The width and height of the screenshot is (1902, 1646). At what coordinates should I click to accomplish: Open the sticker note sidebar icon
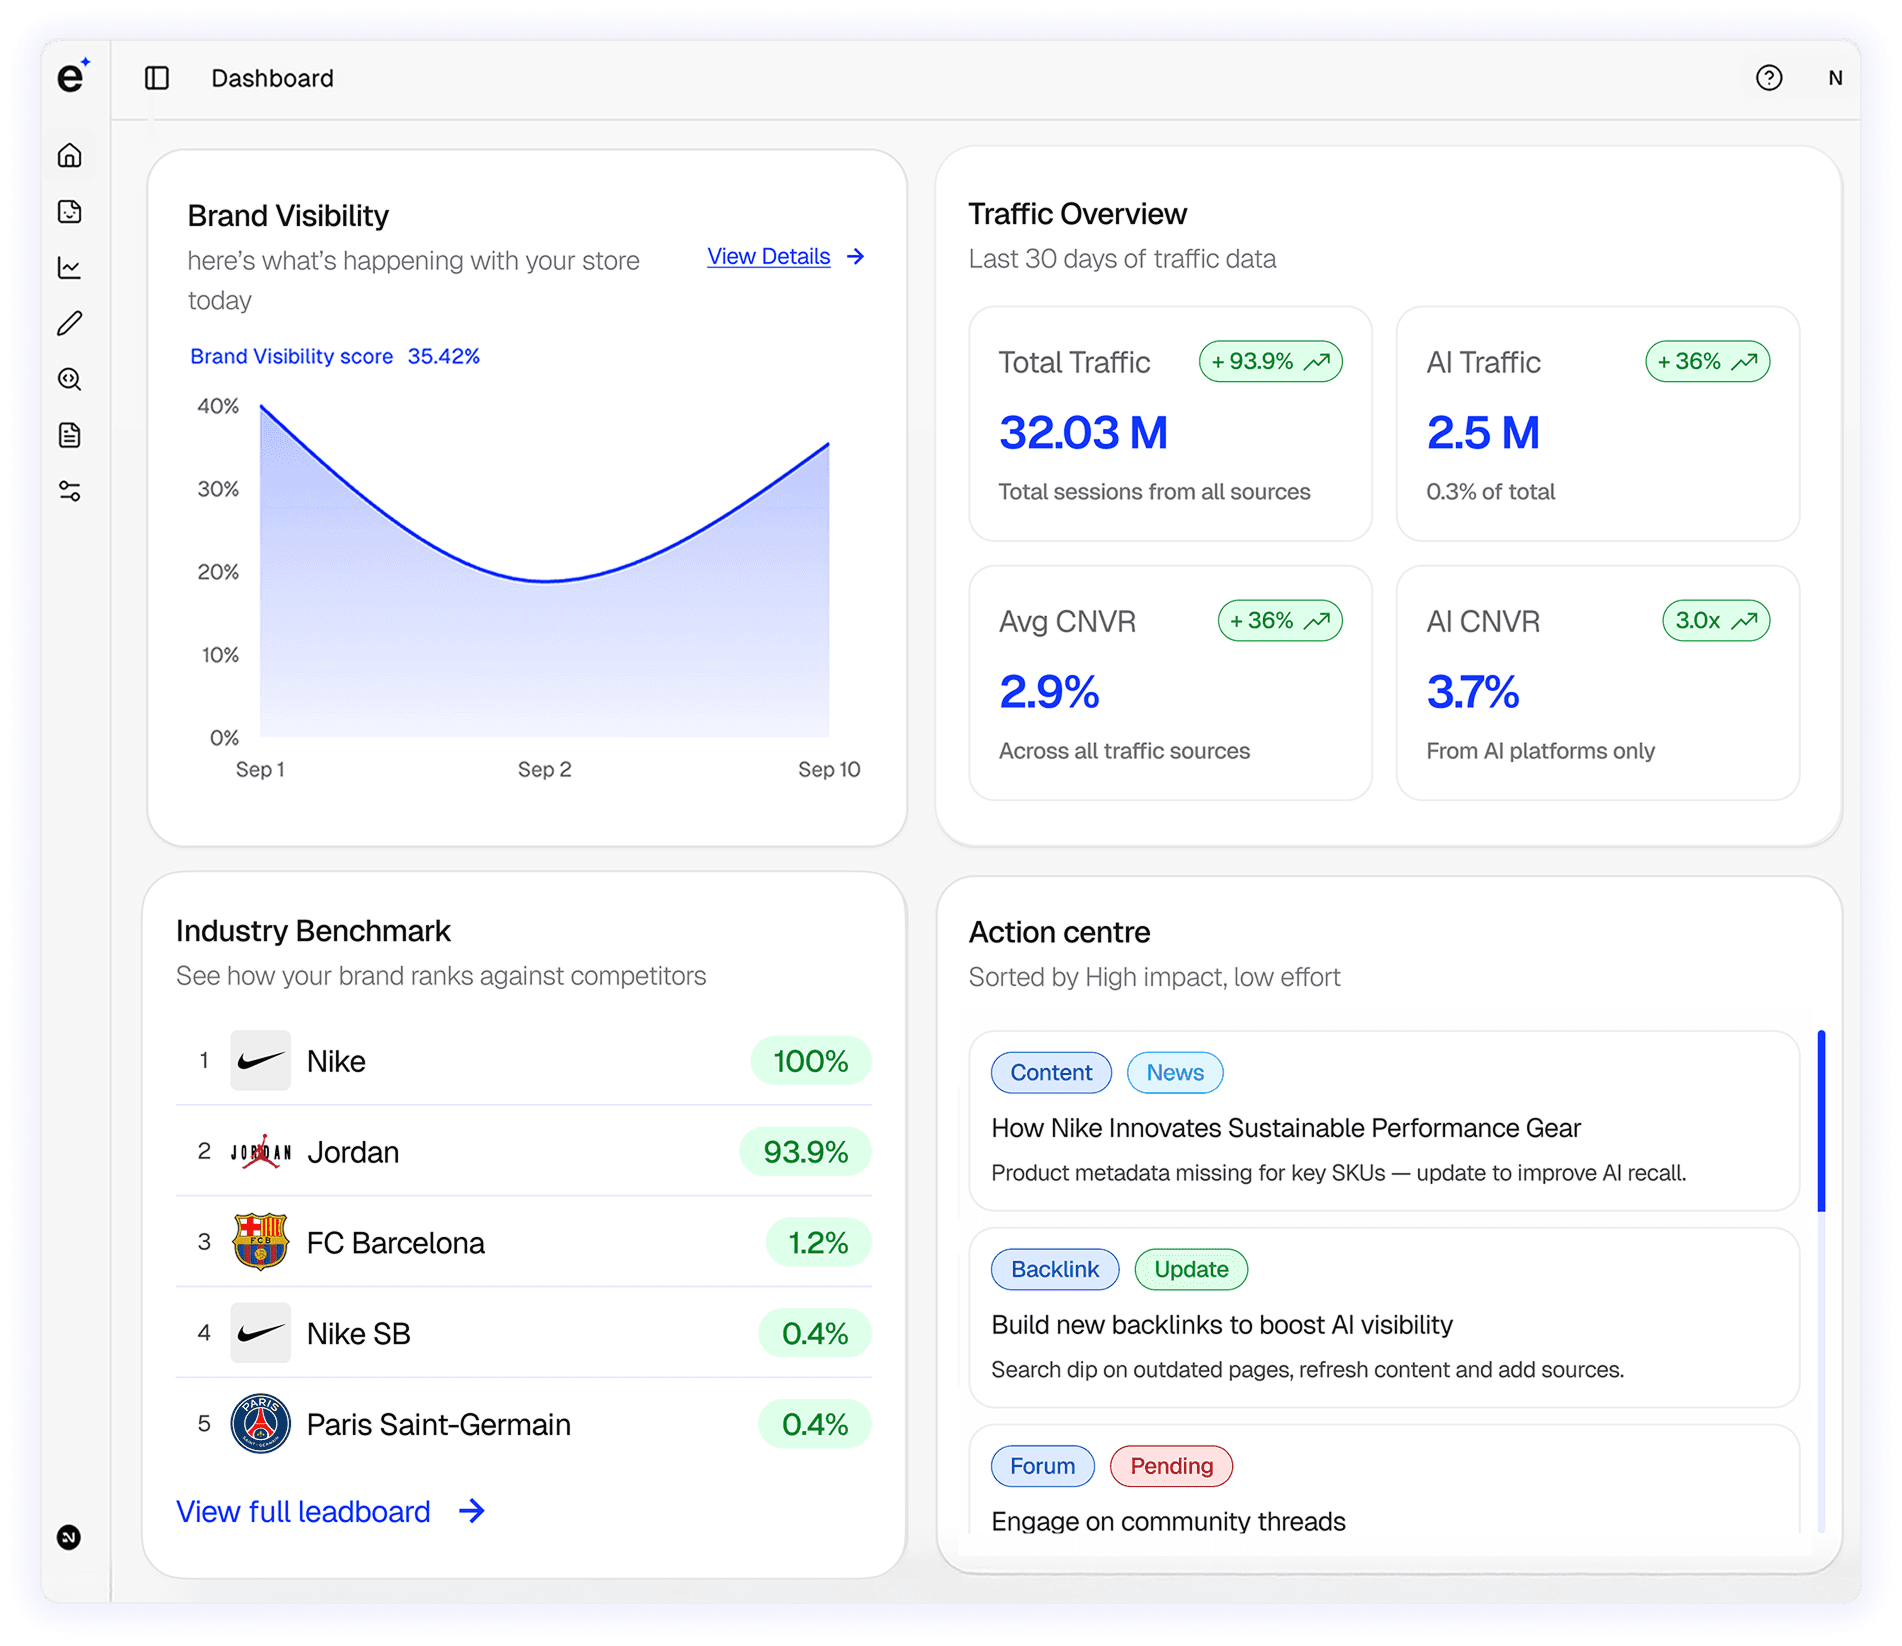pos(70,211)
